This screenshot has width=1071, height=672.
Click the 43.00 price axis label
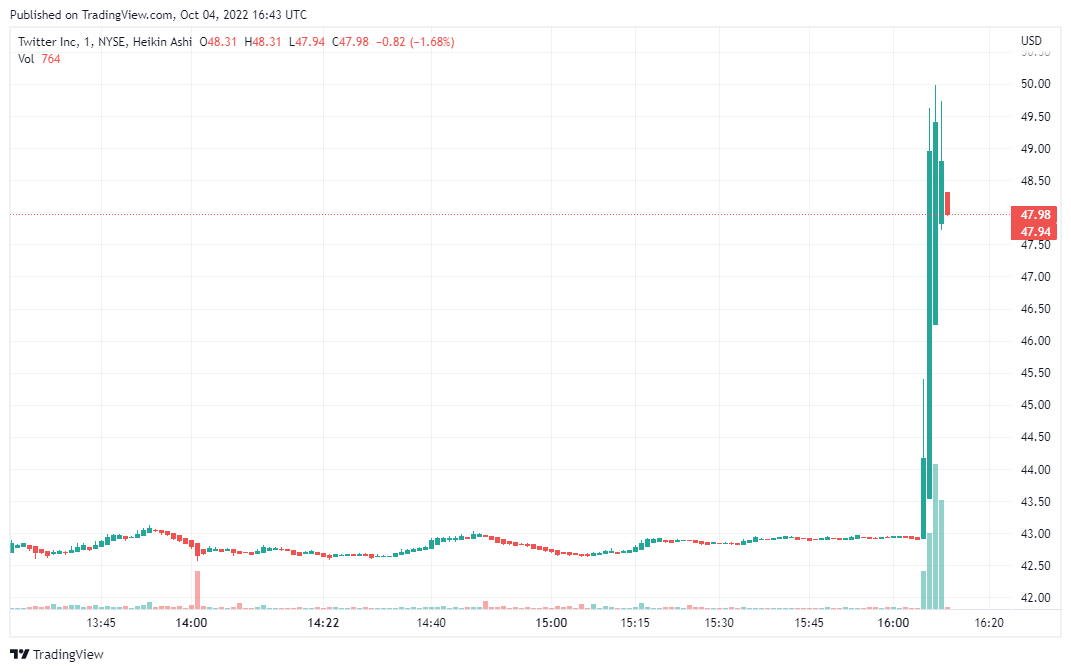coord(1035,534)
